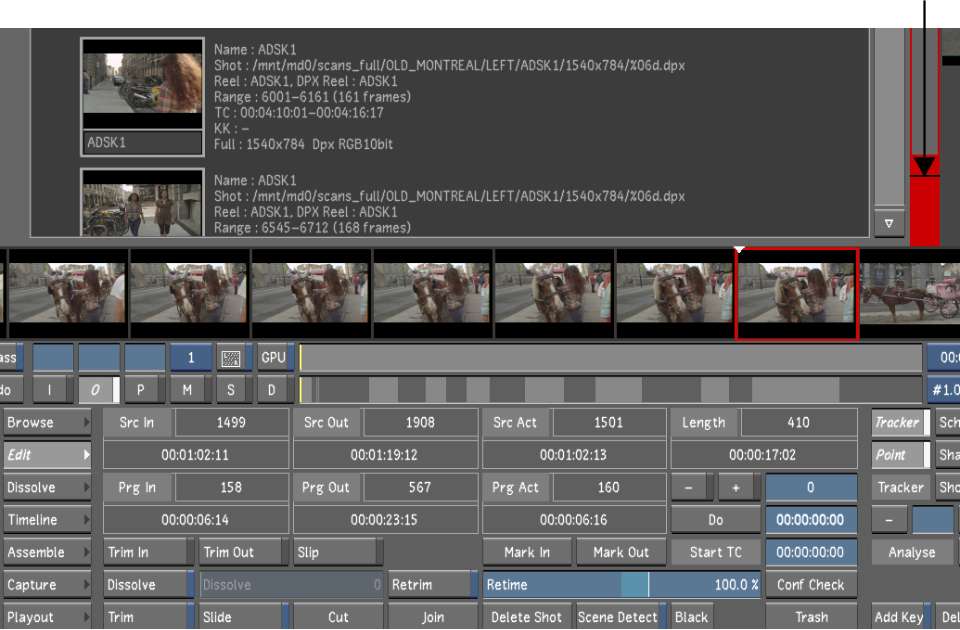The height and width of the screenshot is (630, 960).
Task: Toggle the Point button
Action: pos(900,455)
